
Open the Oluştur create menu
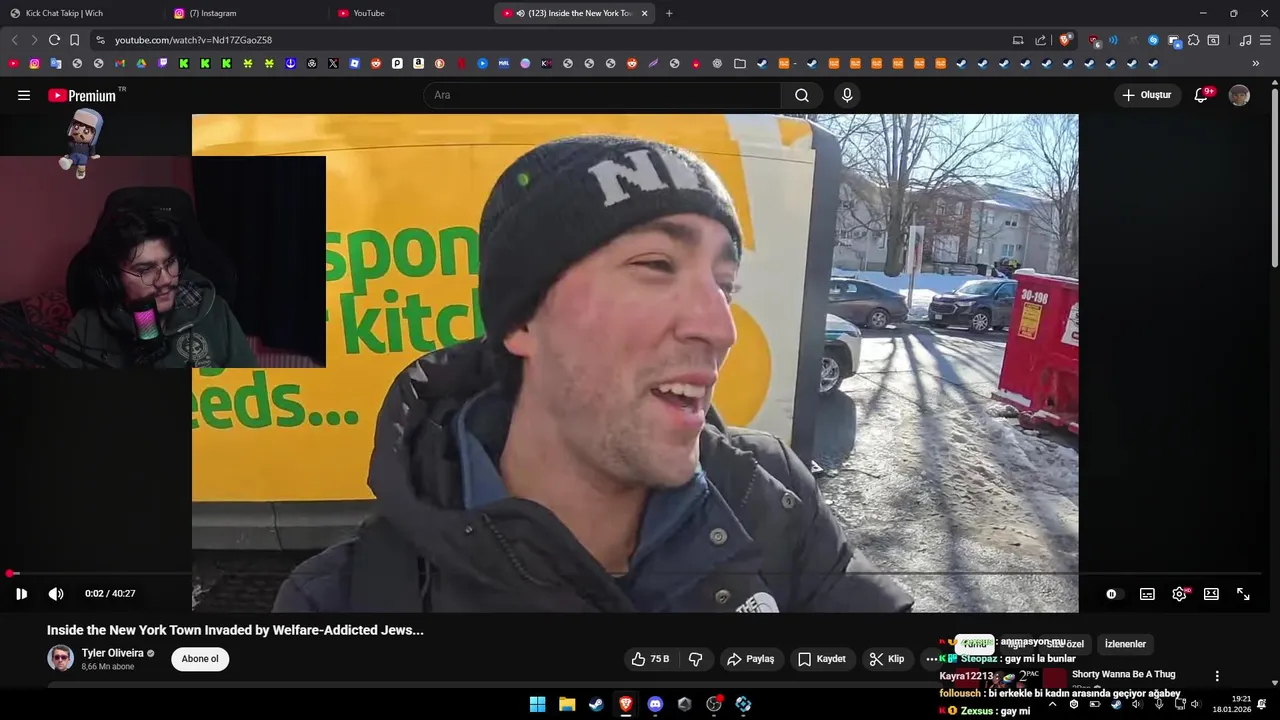coord(1147,95)
